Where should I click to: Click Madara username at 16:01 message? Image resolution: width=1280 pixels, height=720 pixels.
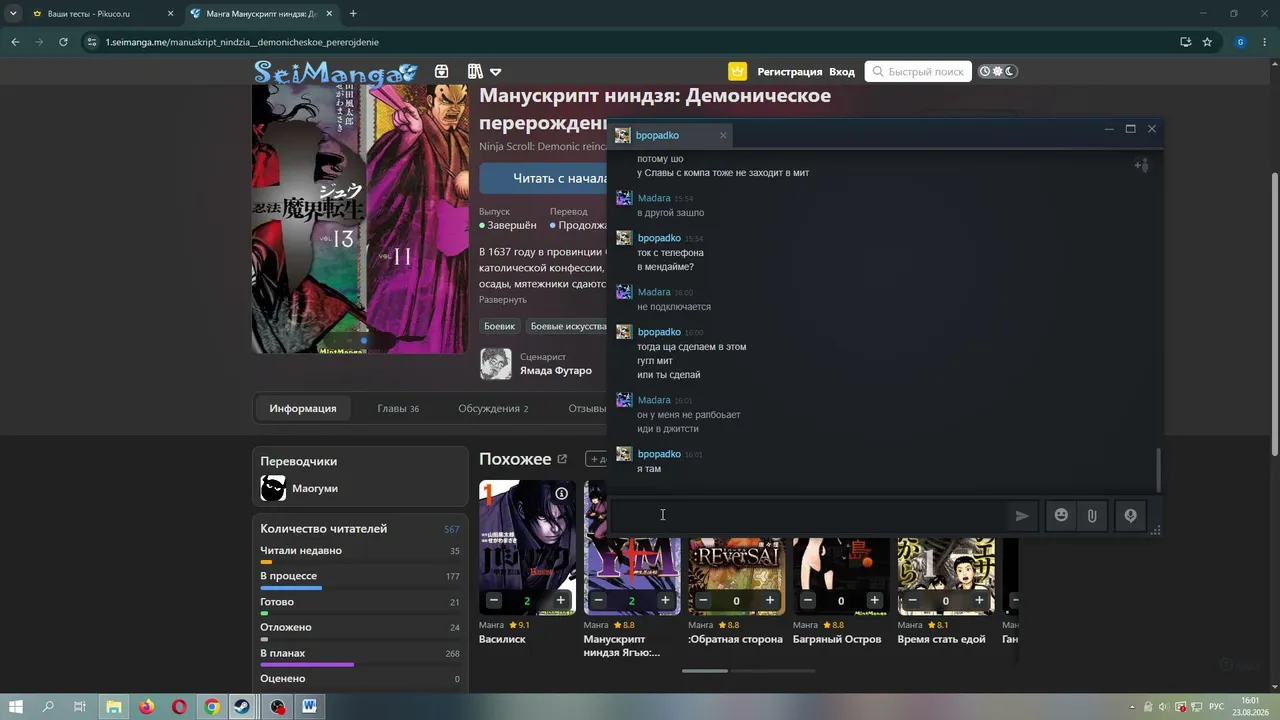654,400
